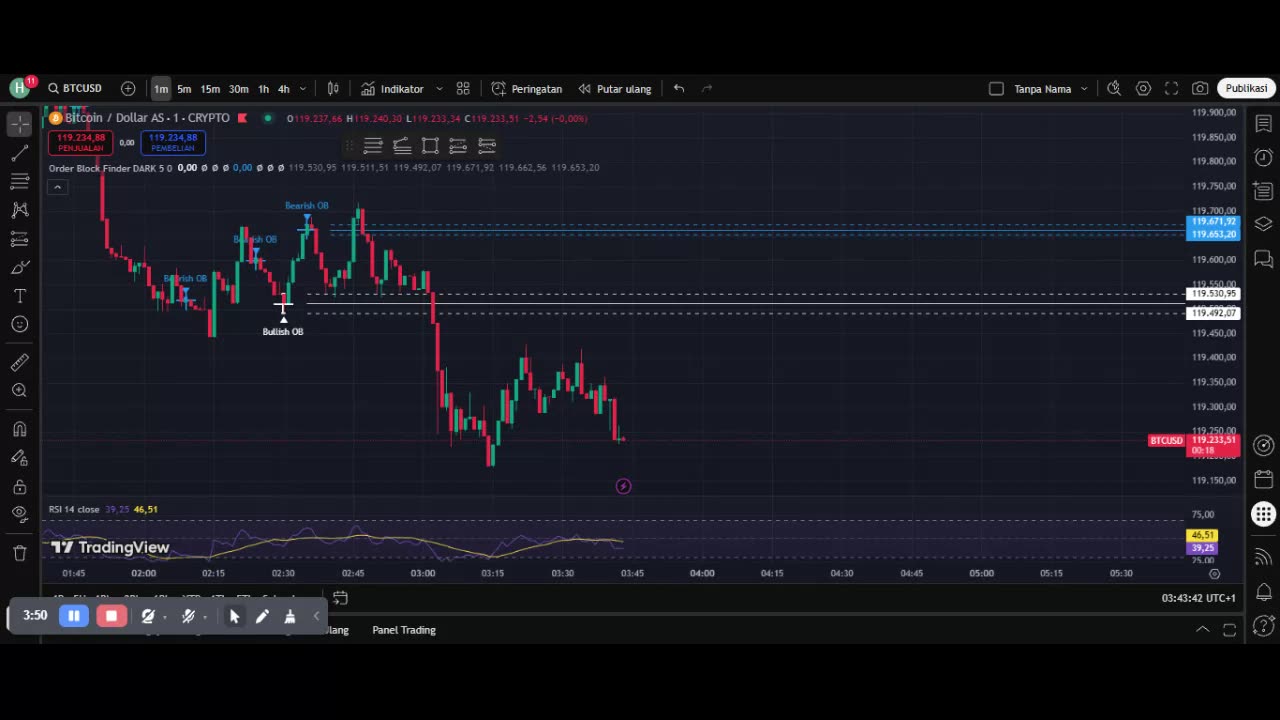Open indicator templates grid icon

click(x=463, y=89)
